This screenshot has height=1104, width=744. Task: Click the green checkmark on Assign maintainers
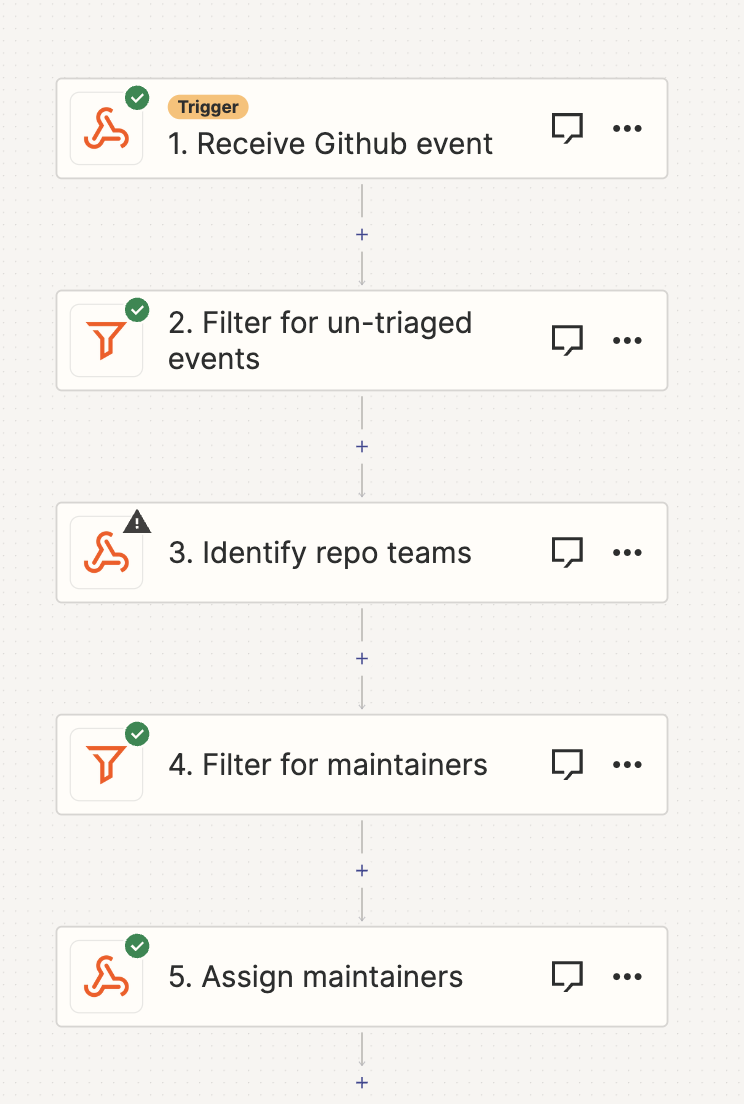click(136, 944)
